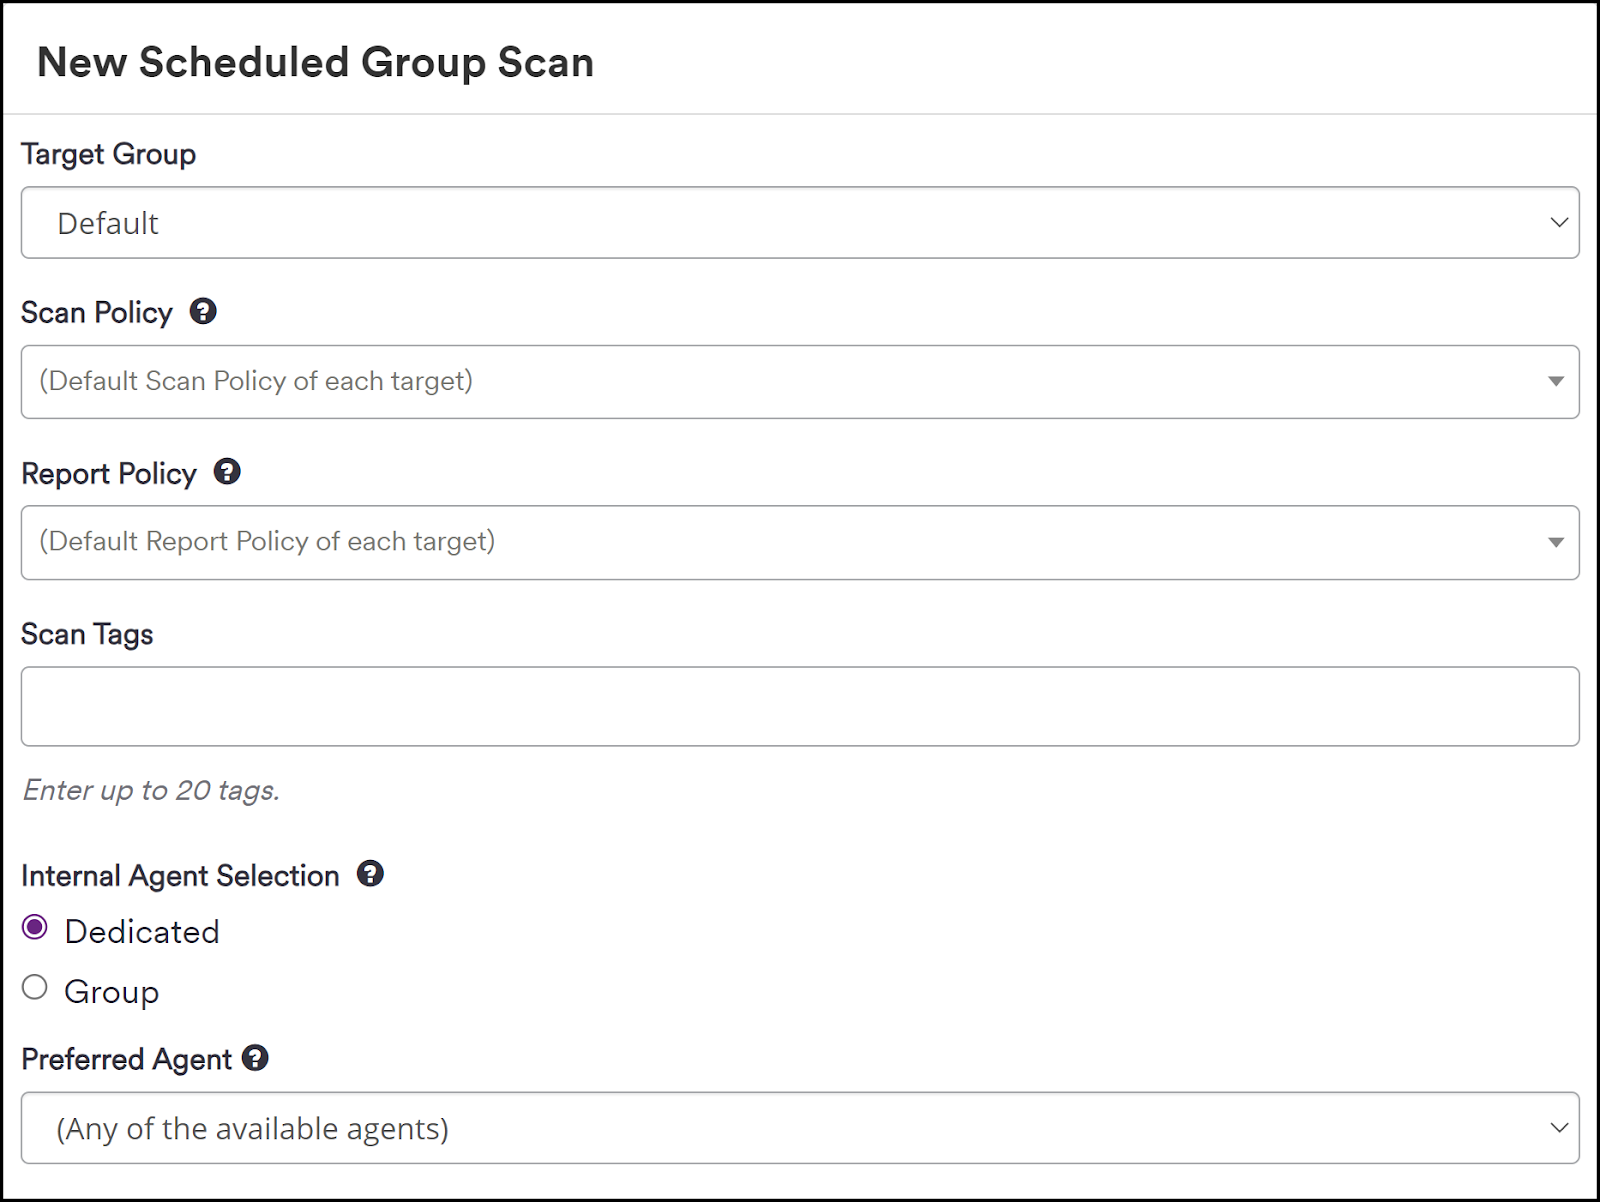
Task: Click the Scan Policy dropdown arrow
Action: [1556, 381]
